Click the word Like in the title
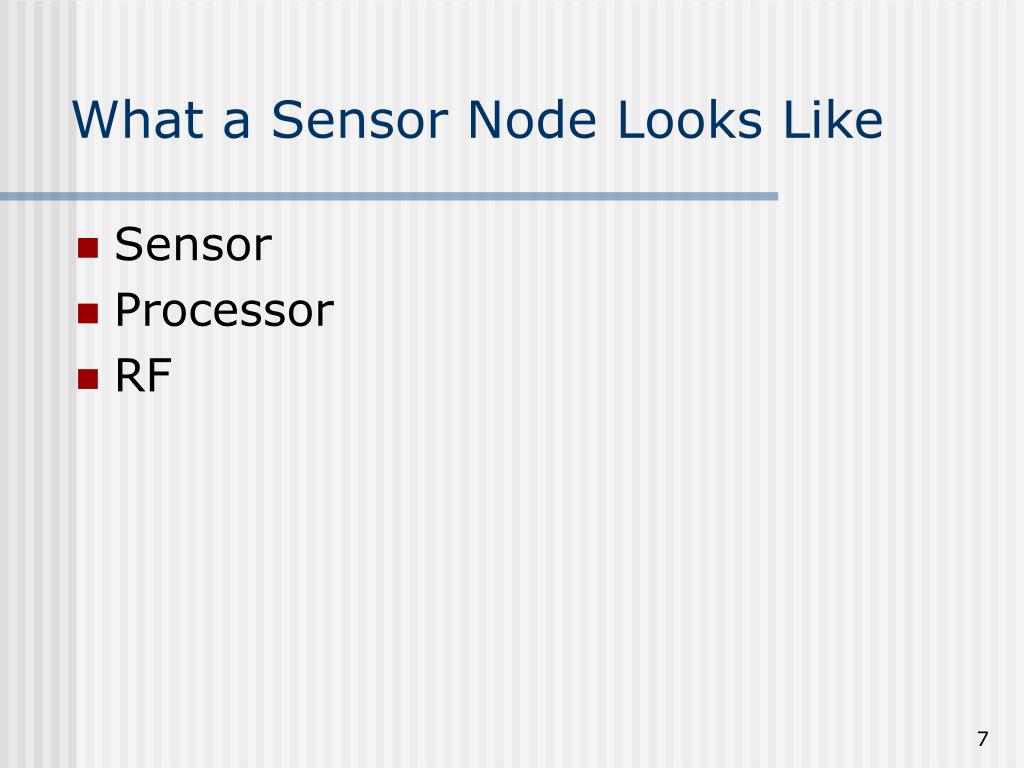The width and height of the screenshot is (1024, 768). (x=833, y=120)
